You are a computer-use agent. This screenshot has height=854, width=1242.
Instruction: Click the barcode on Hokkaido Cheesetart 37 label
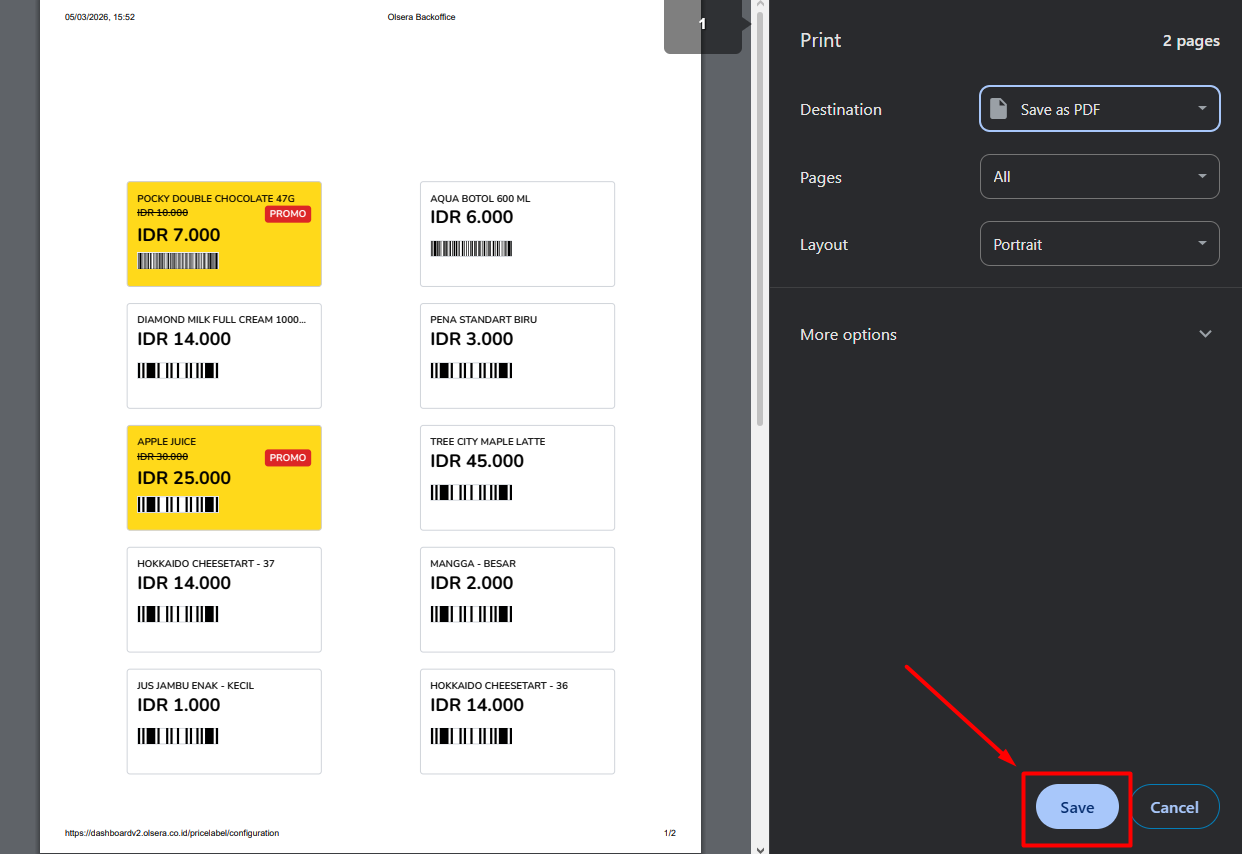point(178,614)
